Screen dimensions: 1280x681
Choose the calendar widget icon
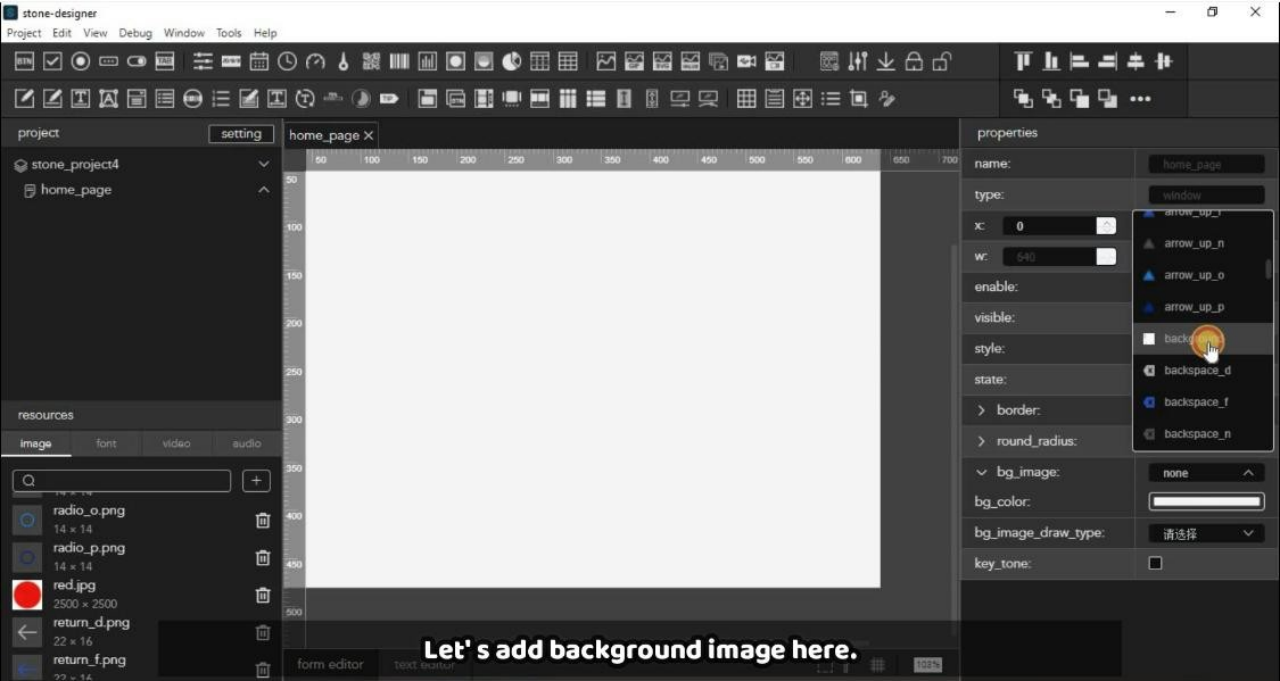tap(259, 62)
